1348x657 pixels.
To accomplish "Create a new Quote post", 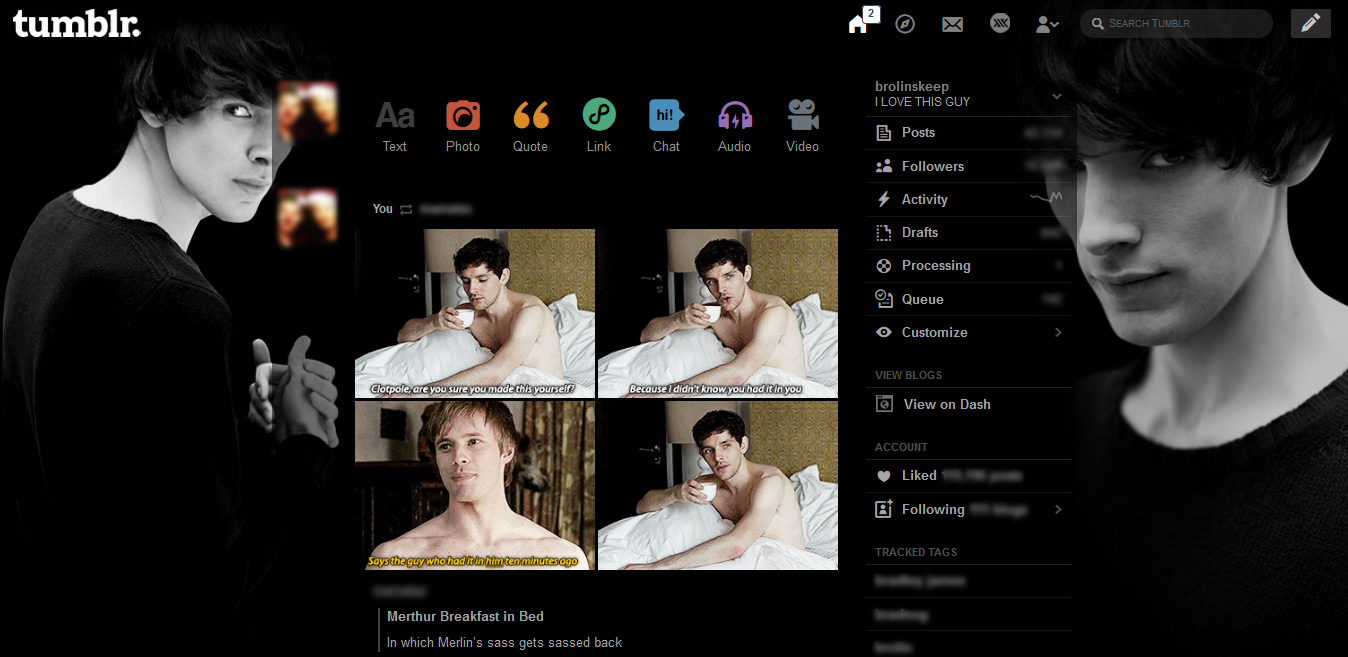I will tap(530, 126).
